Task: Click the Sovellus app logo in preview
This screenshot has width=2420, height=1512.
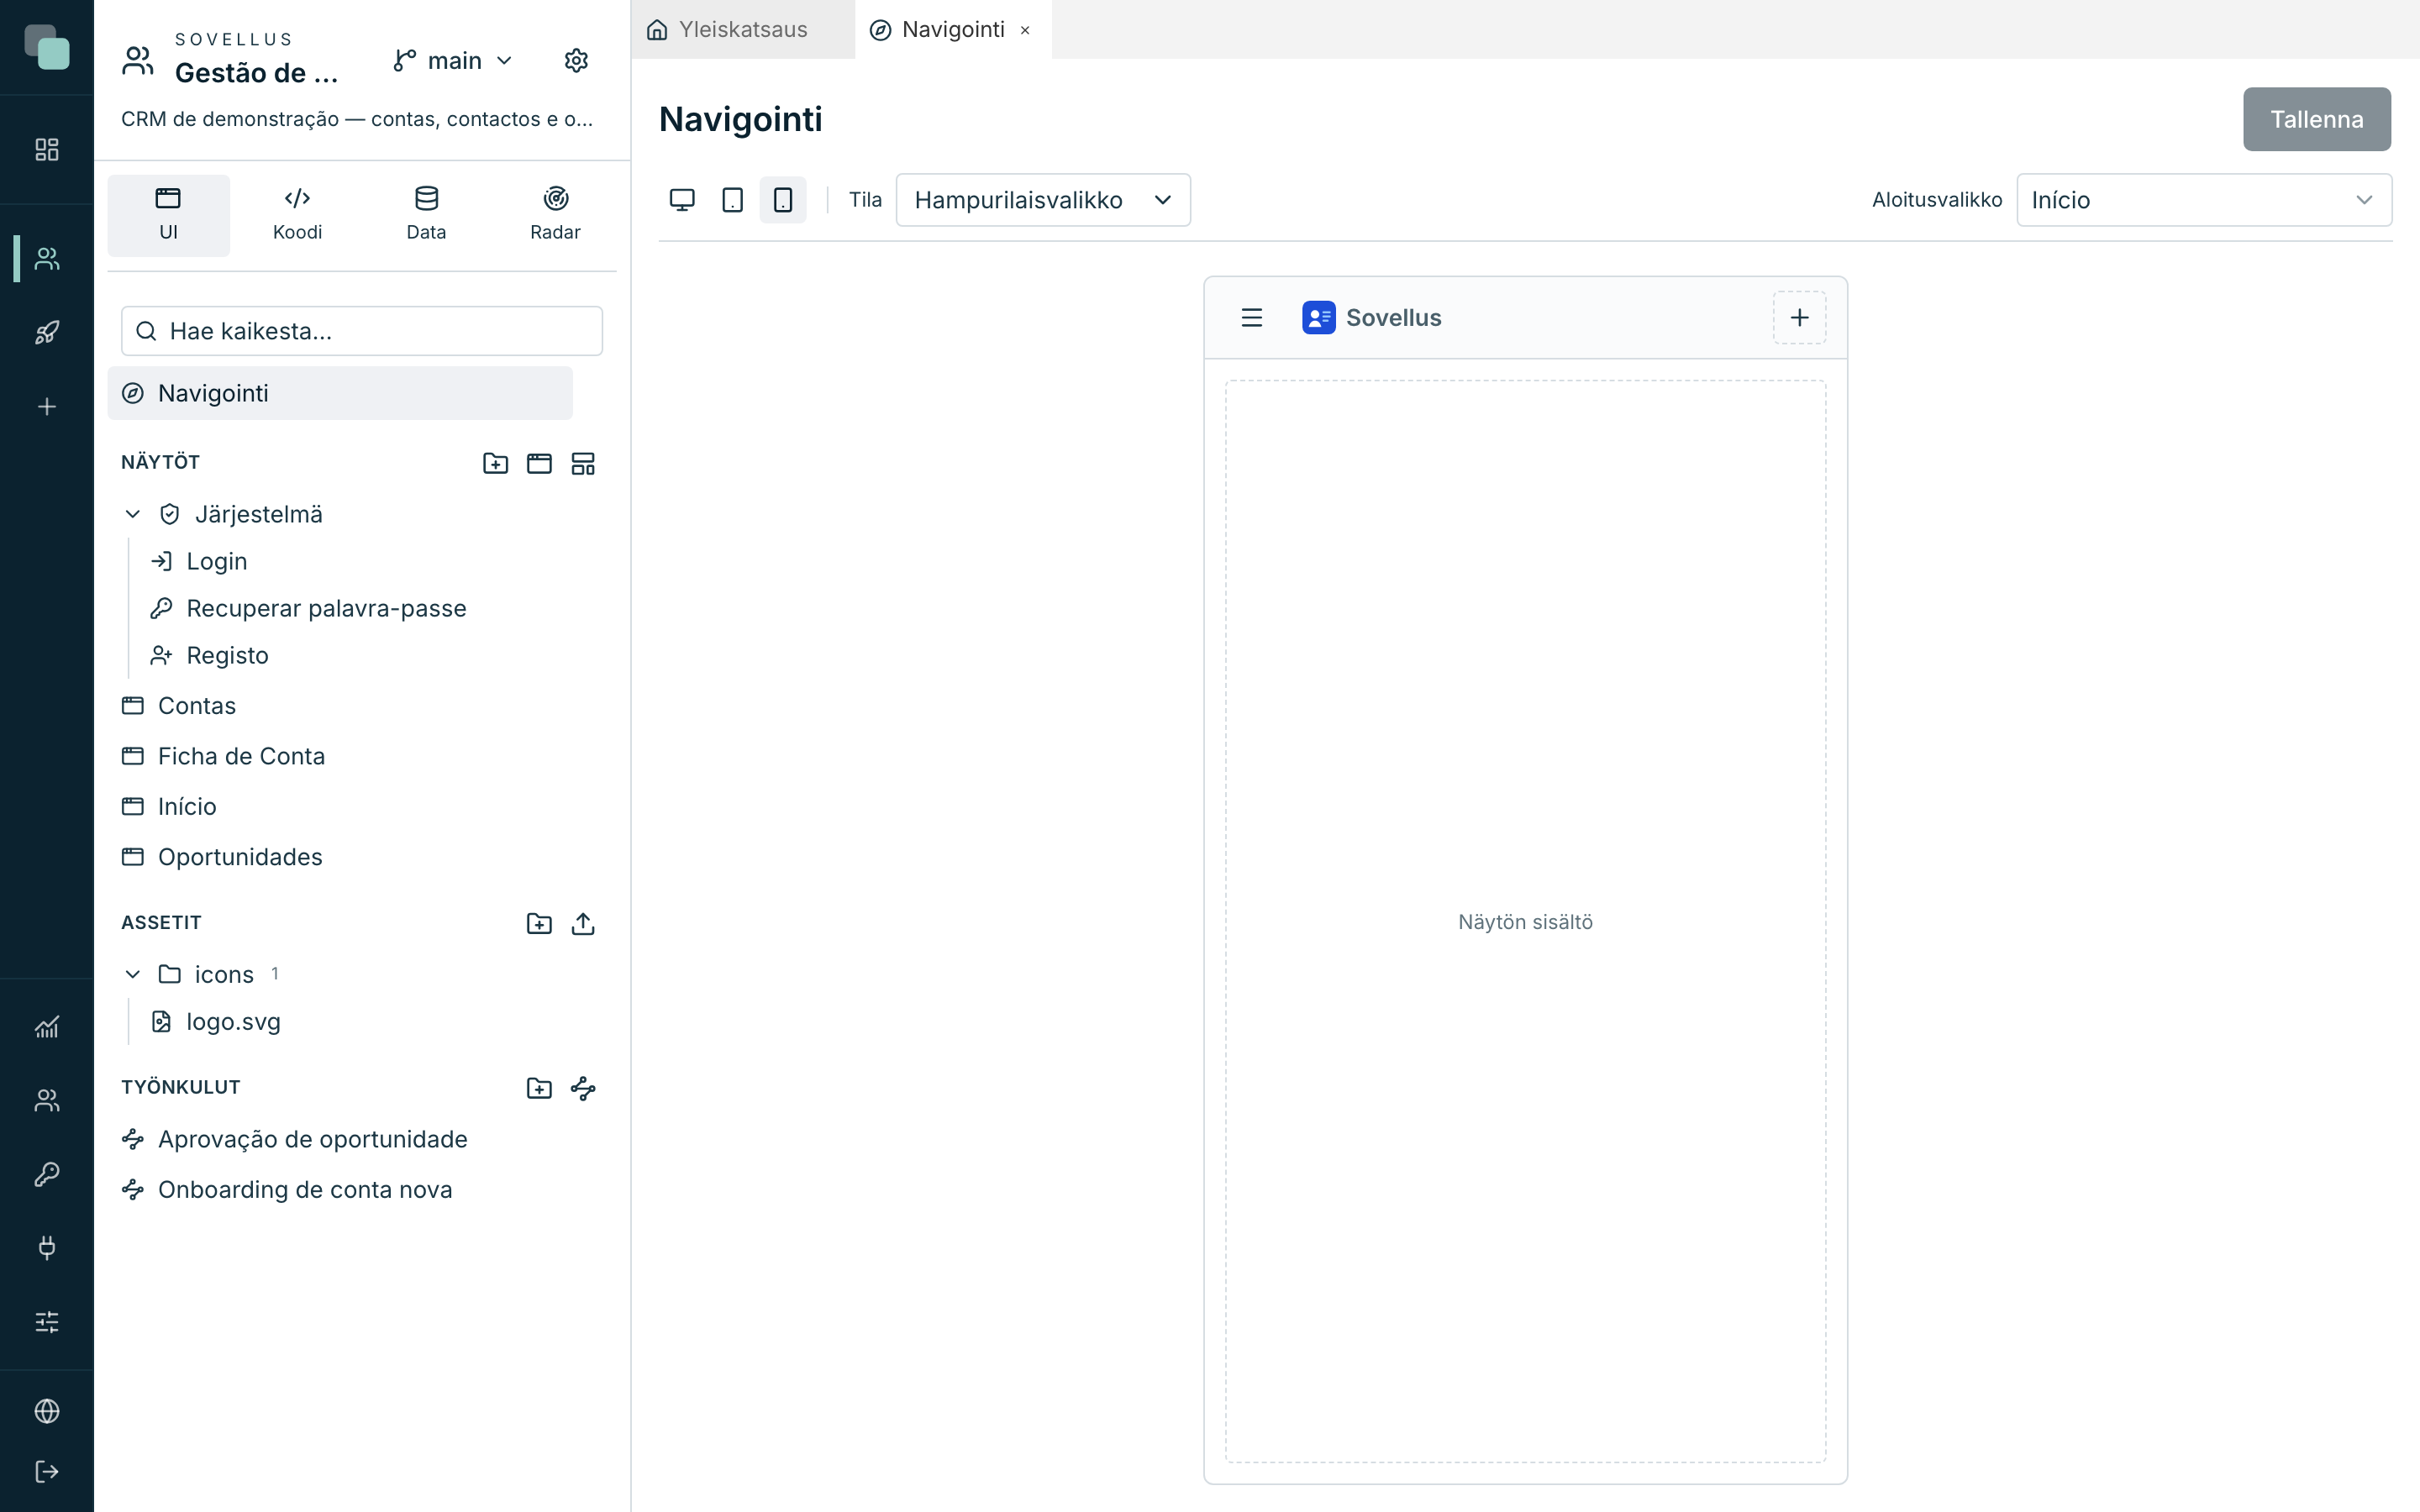Action: [x=1318, y=318]
